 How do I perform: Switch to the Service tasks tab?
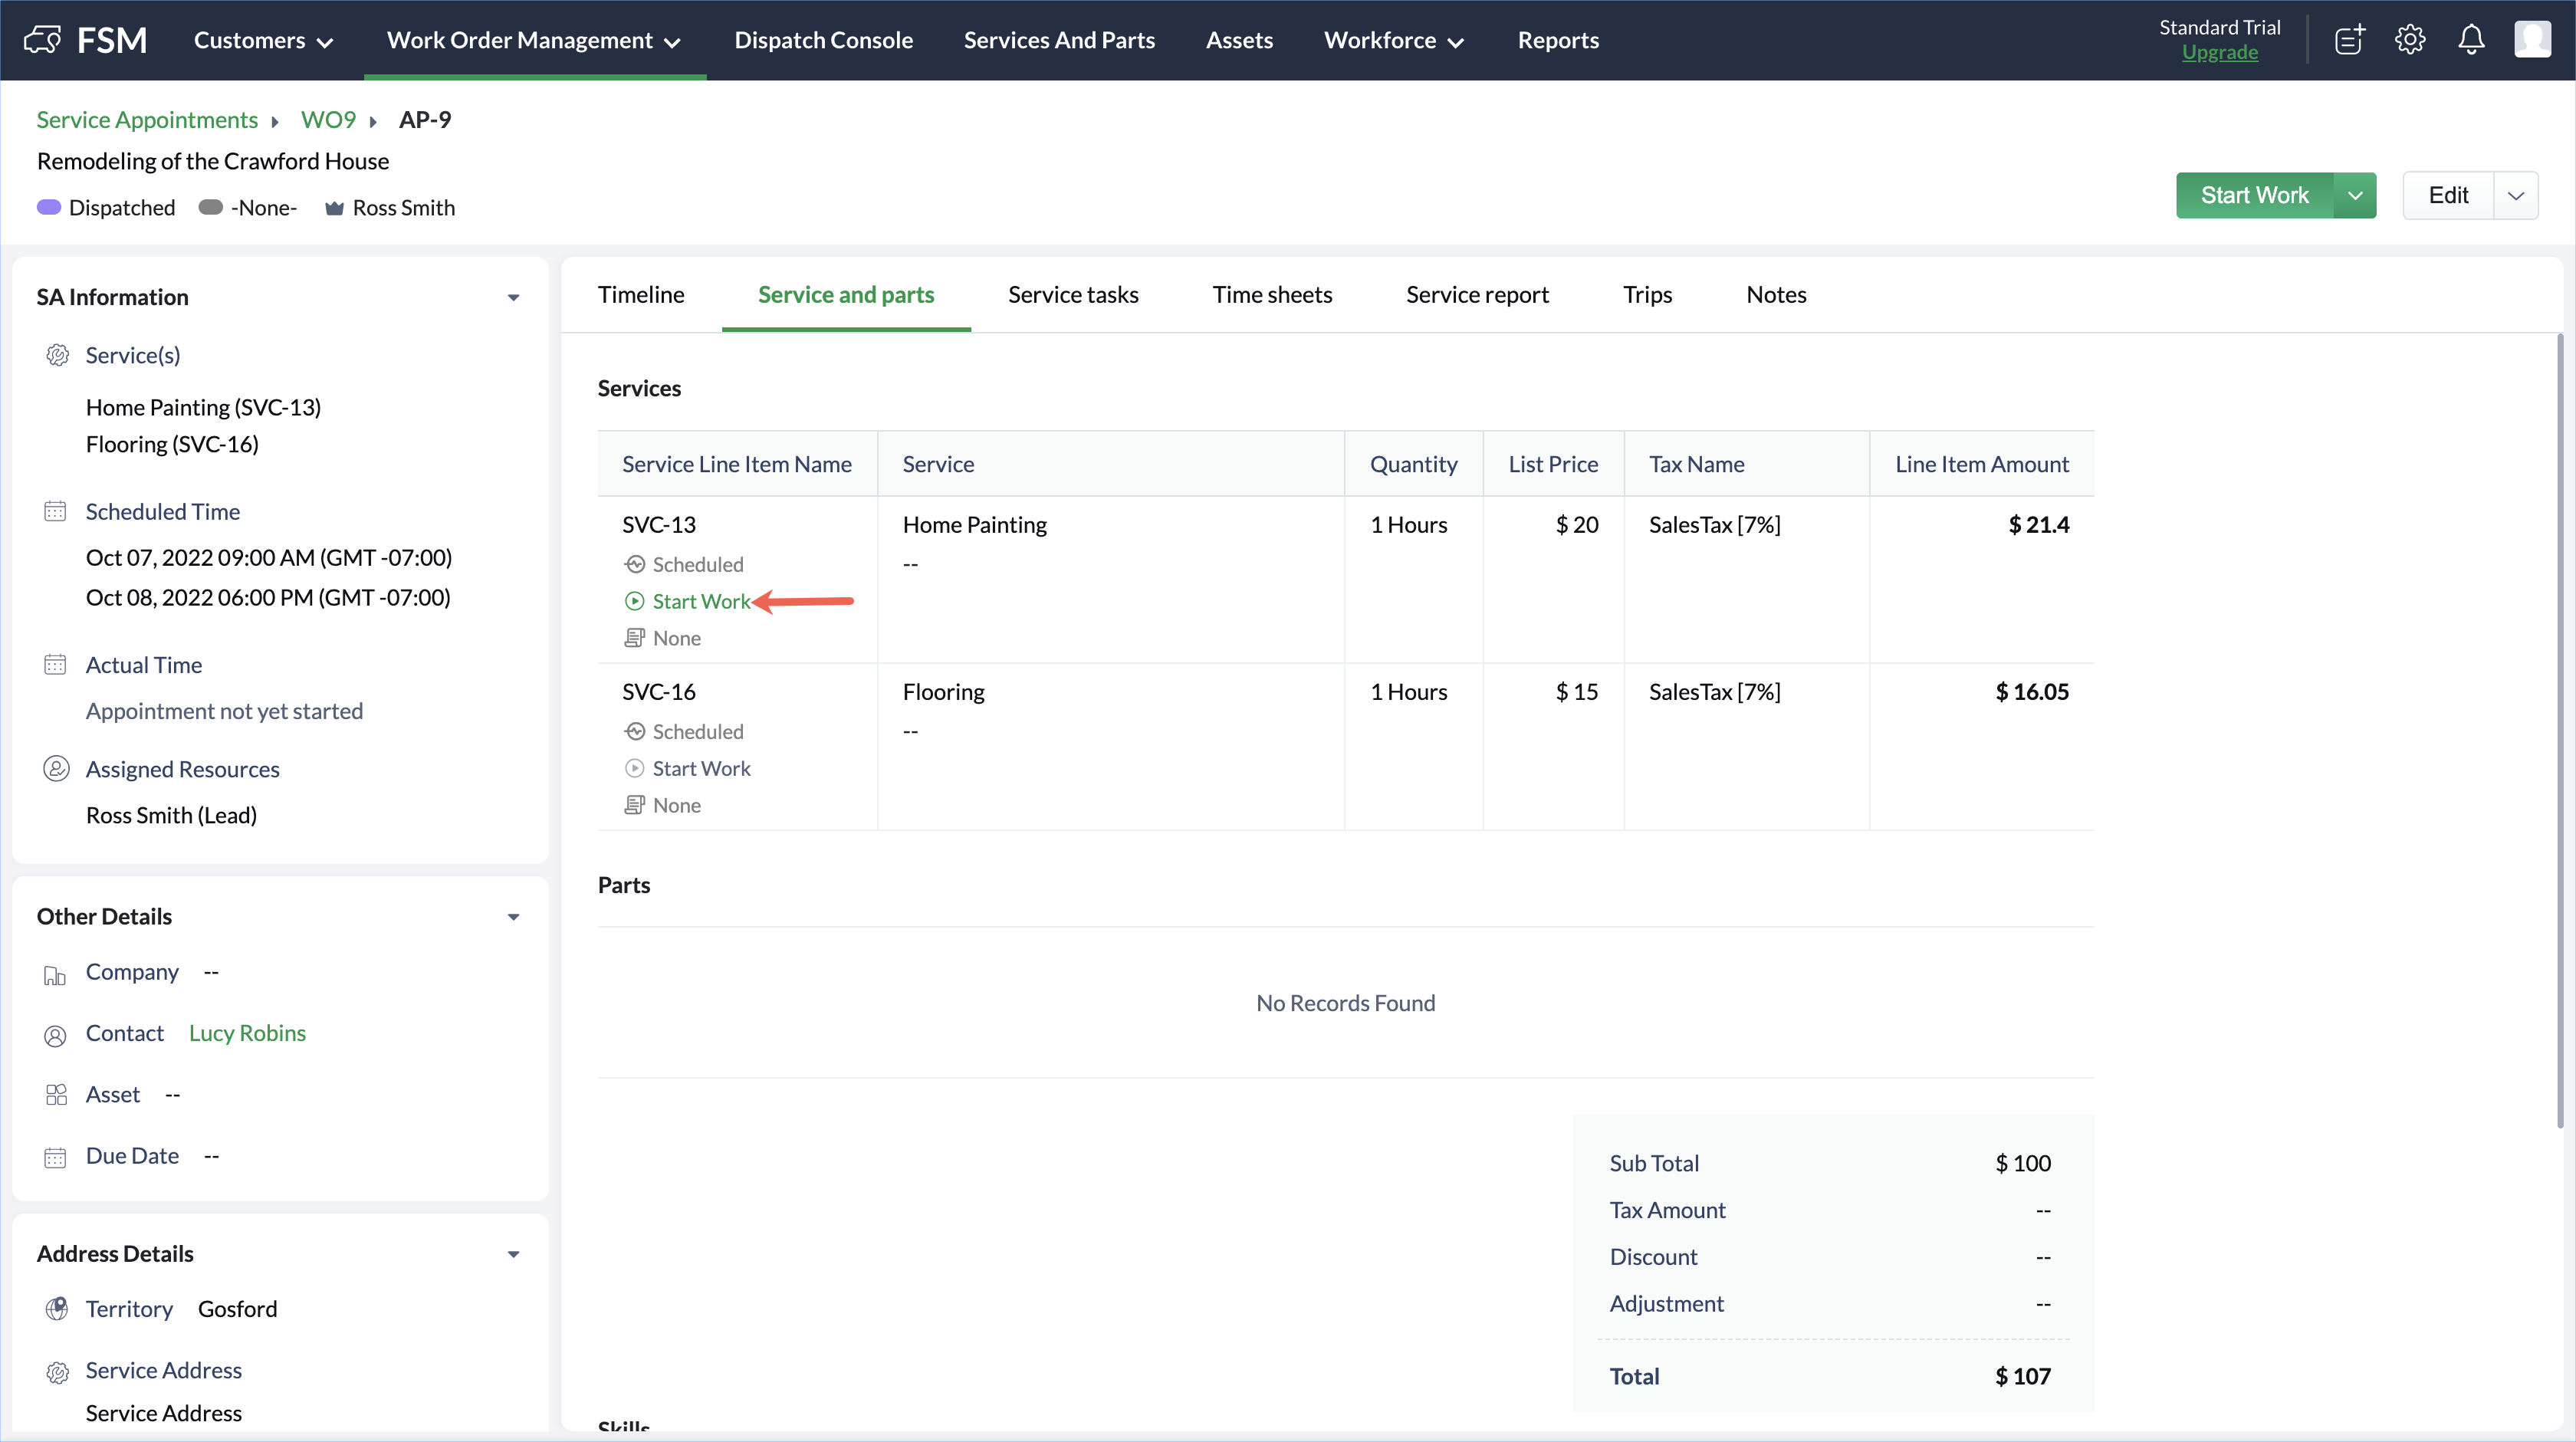(1073, 294)
